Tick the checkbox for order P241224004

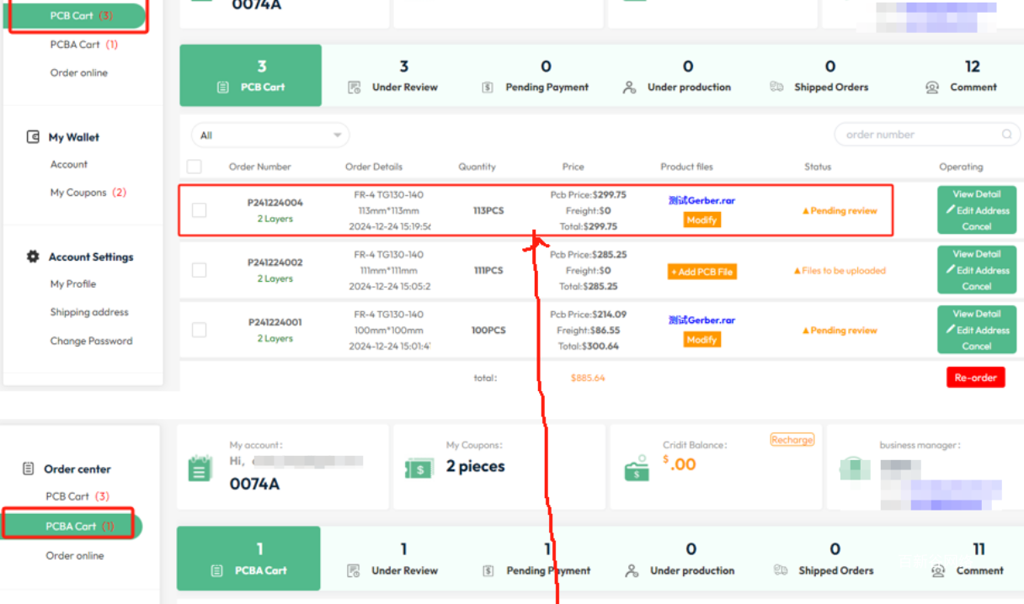coord(199,210)
